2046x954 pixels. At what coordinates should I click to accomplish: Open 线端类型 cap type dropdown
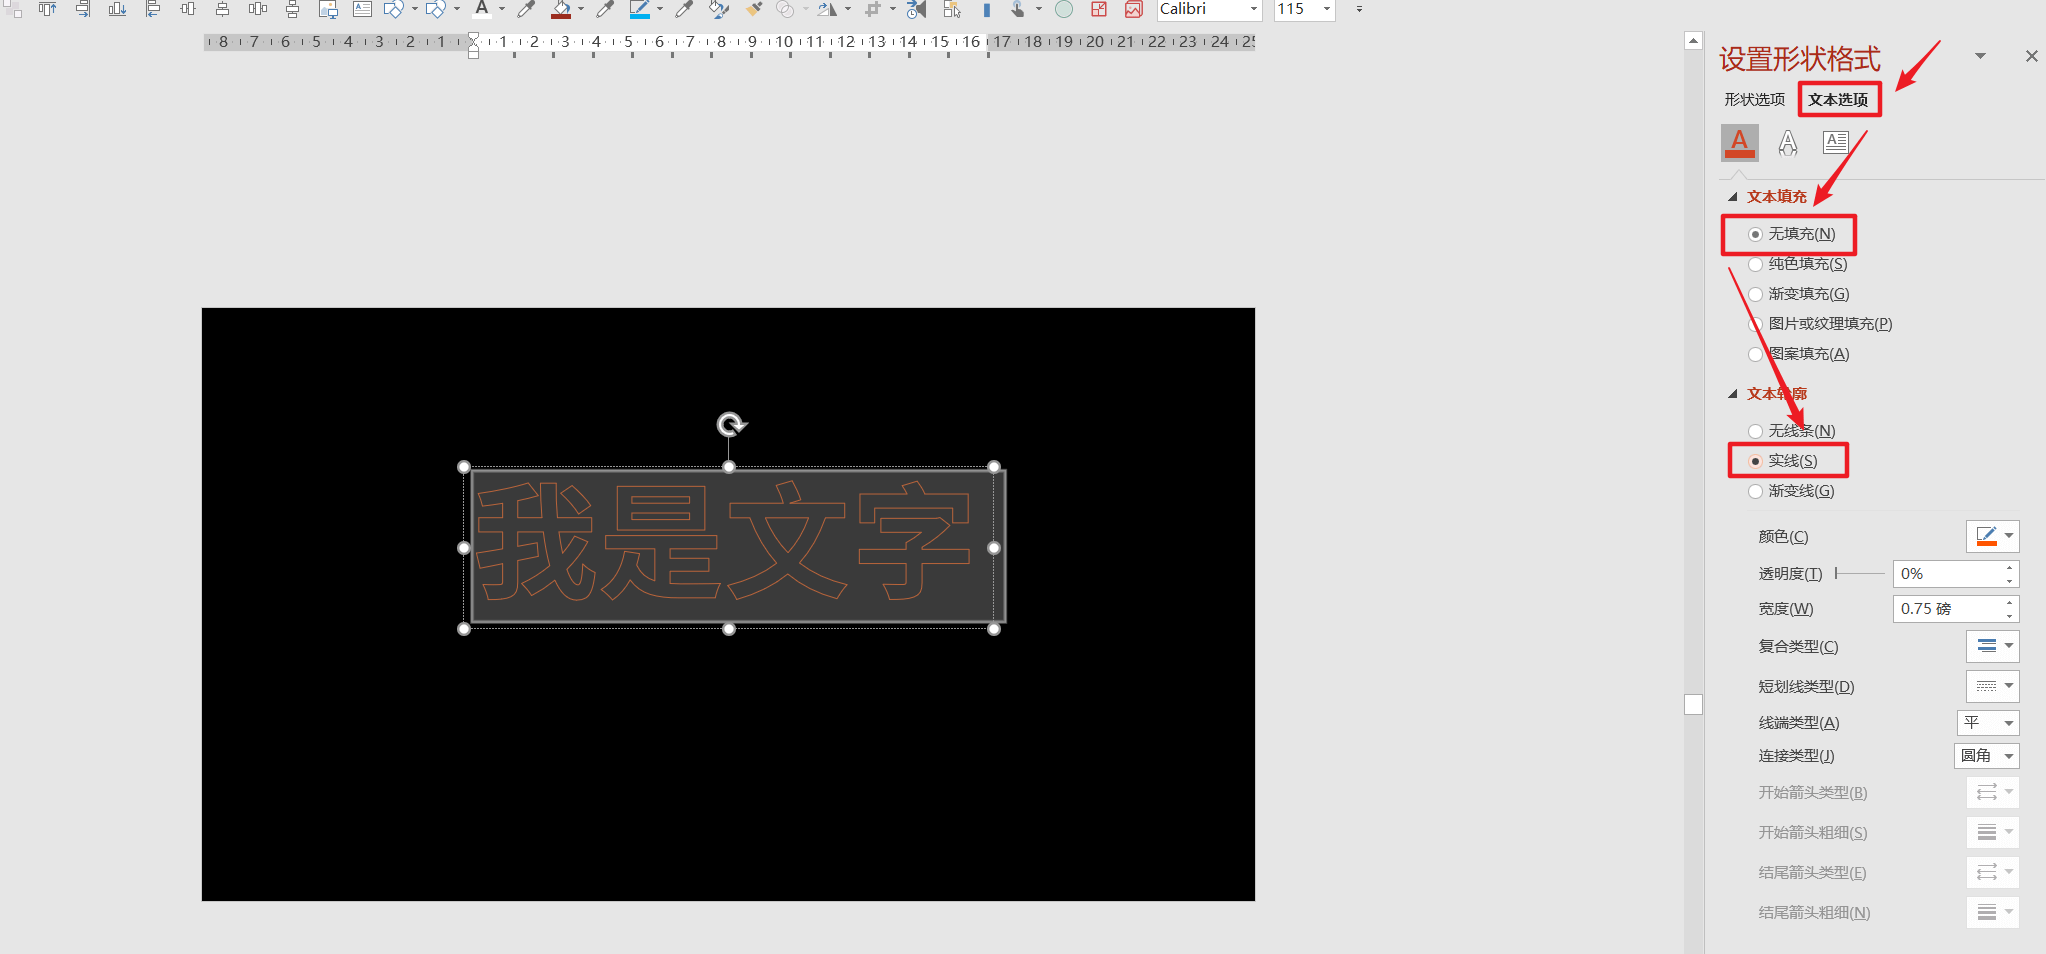pos(1988,723)
